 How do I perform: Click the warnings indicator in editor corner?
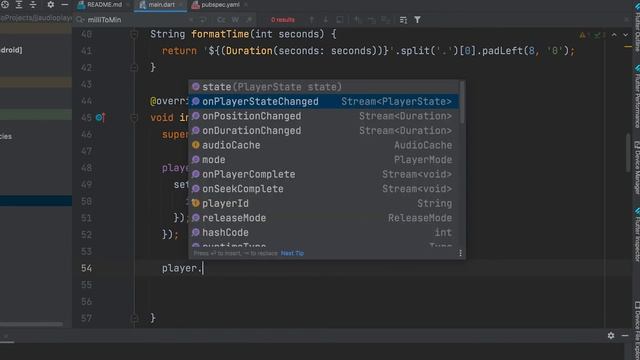coord(582,35)
